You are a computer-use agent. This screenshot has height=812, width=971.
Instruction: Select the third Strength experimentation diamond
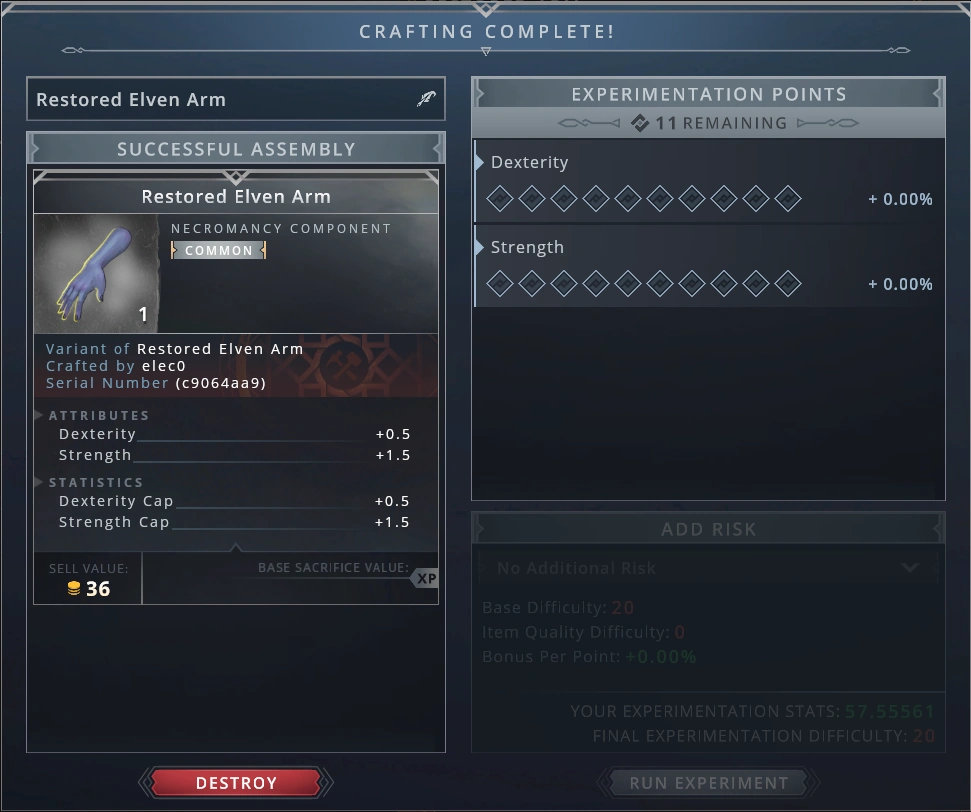pos(564,284)
